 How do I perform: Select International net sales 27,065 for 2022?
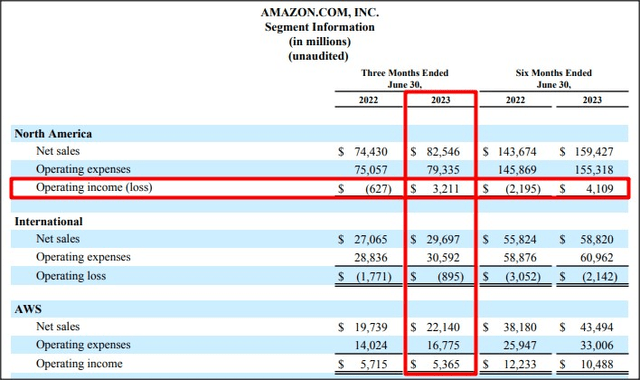pyautogui.click(x=371, y=239)
